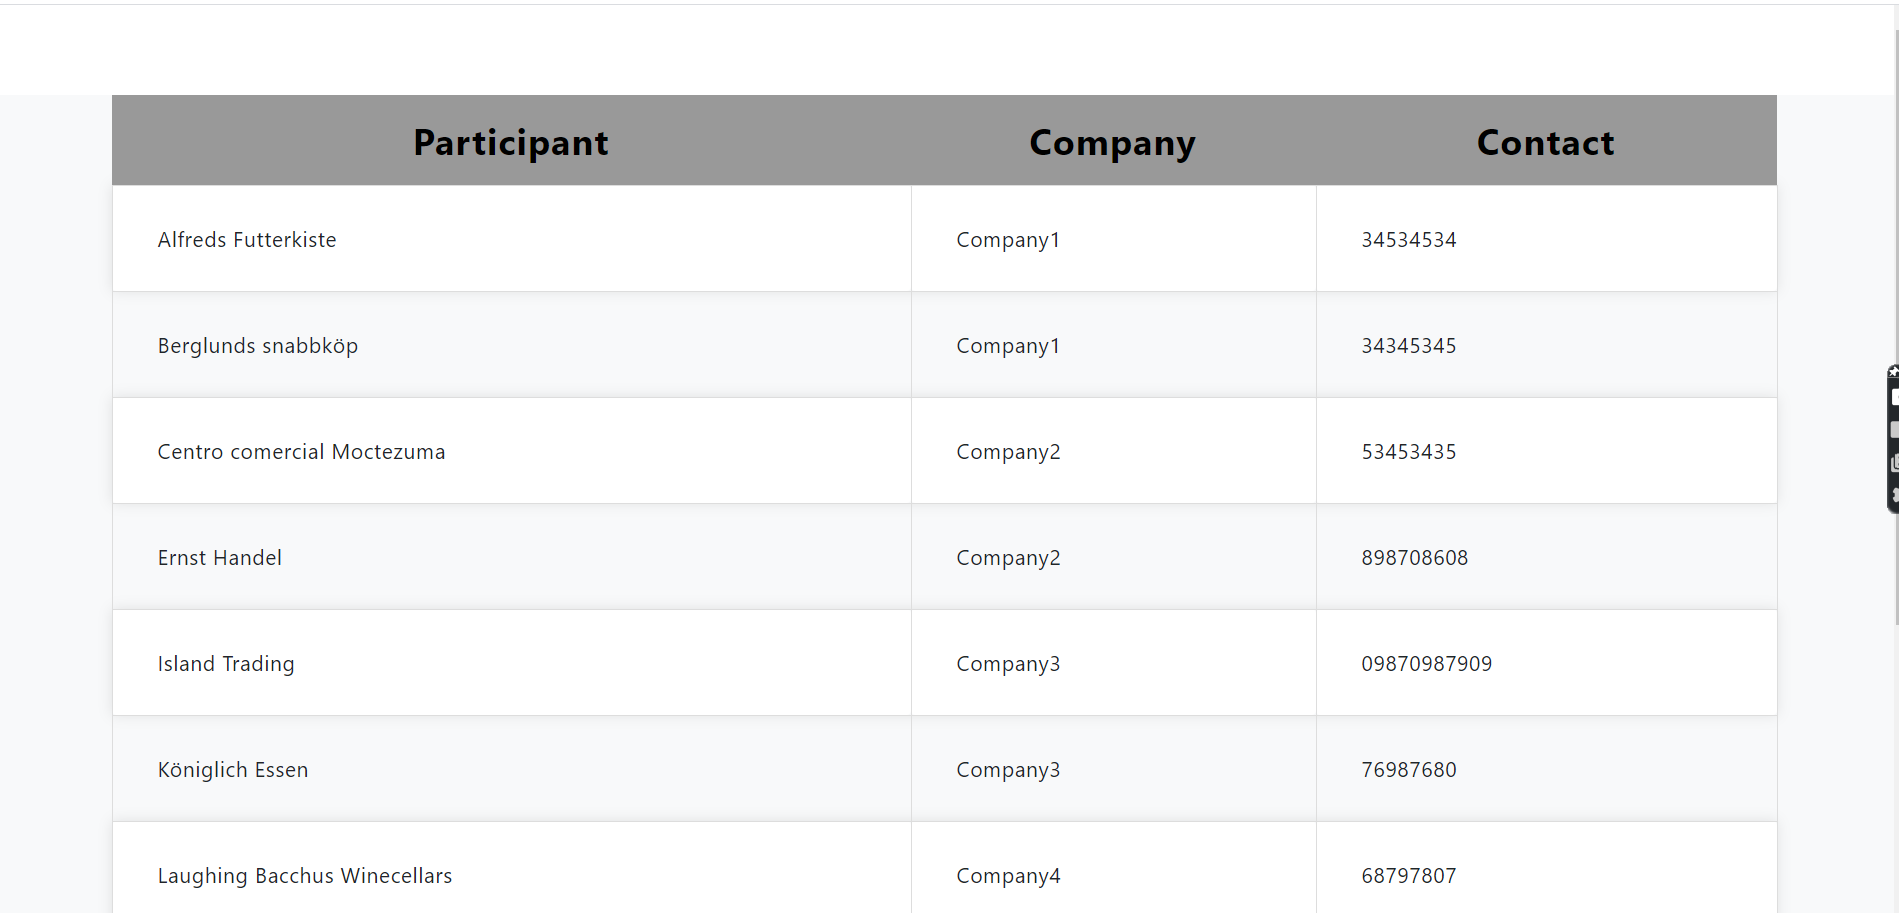Click contact number 898708608
This screenshot has width=1899, height=913.
pyautogui.click(x=1414, y=558)
